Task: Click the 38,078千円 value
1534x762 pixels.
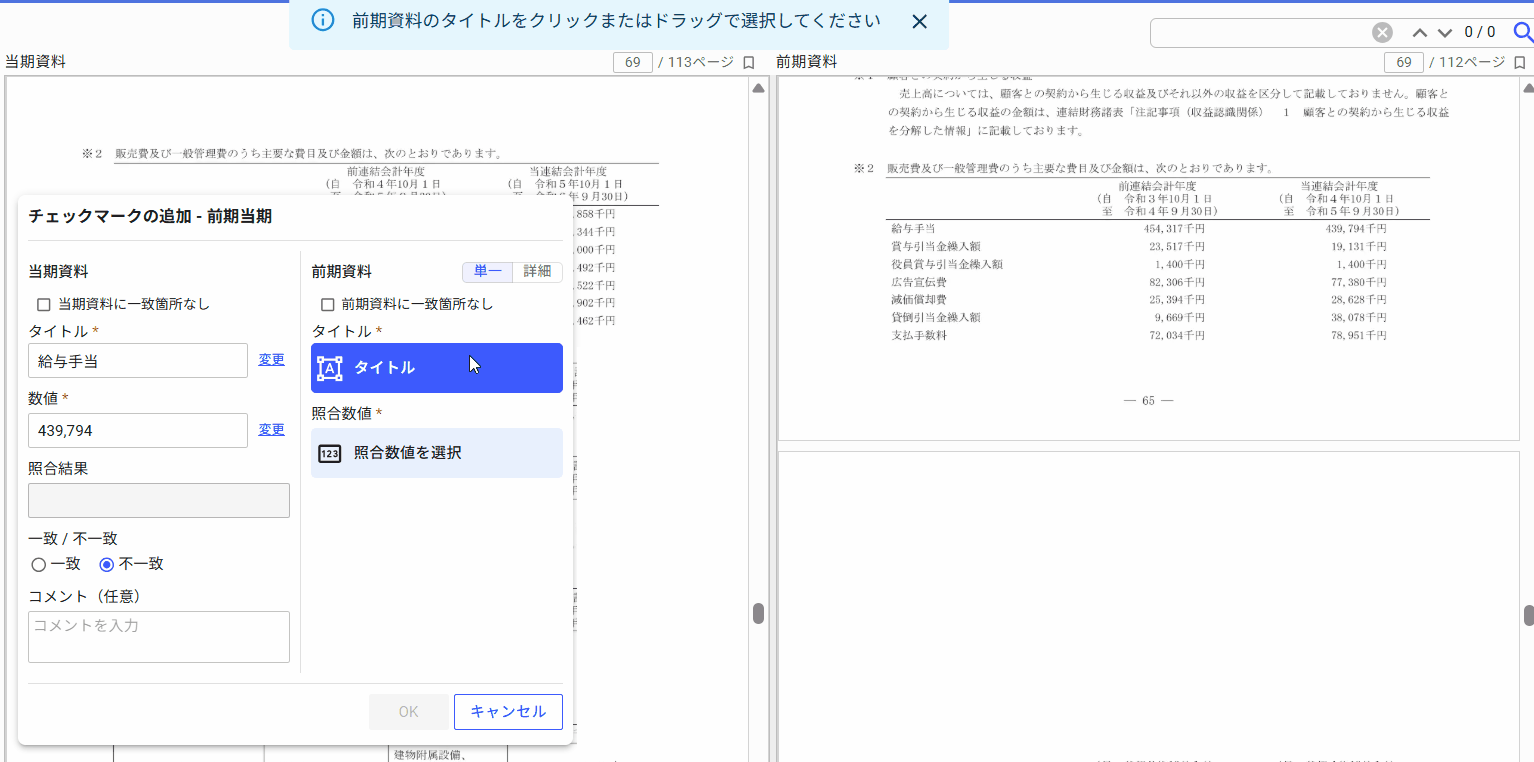Action: [1359, 317]
